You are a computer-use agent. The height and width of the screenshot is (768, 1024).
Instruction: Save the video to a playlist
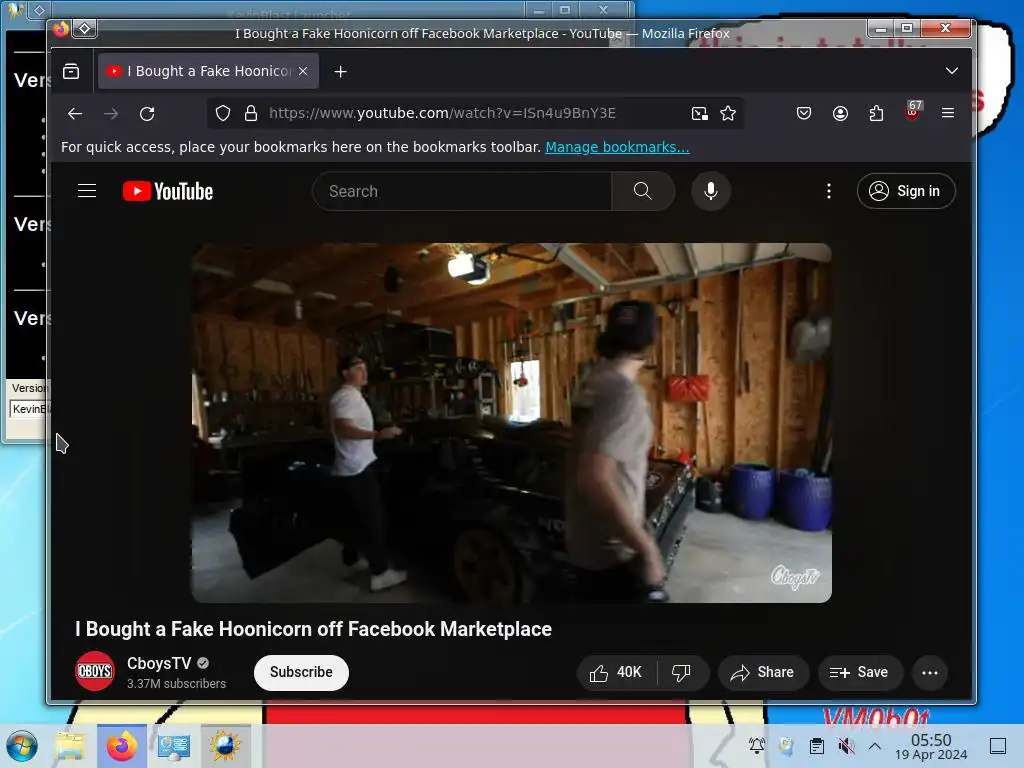tap(860, 673)
